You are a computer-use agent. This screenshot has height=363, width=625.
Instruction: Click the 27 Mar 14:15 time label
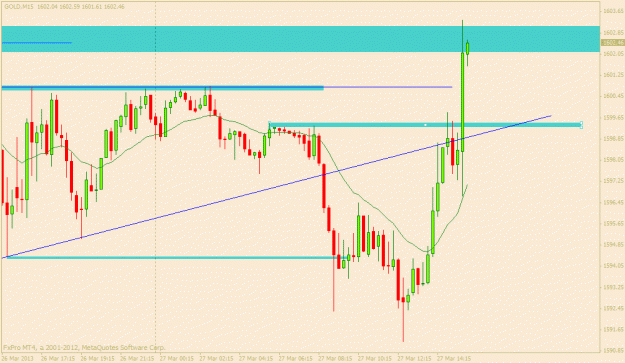tap(454, 358)
